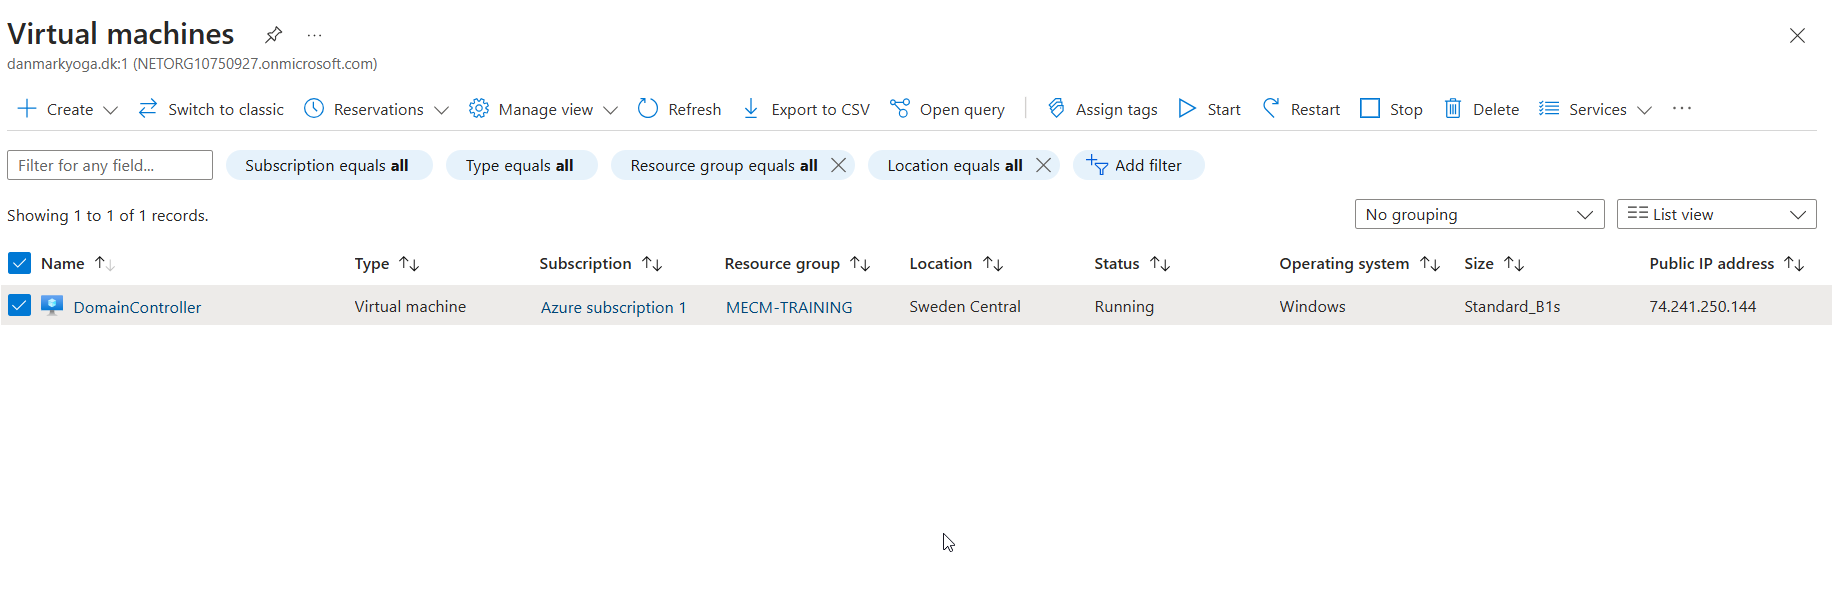Image resolution: width=1832 pixels, height=595 pixels.
Task: Pin the Virtual machines page
Action: pyautogui.click(x=273, y=33)
